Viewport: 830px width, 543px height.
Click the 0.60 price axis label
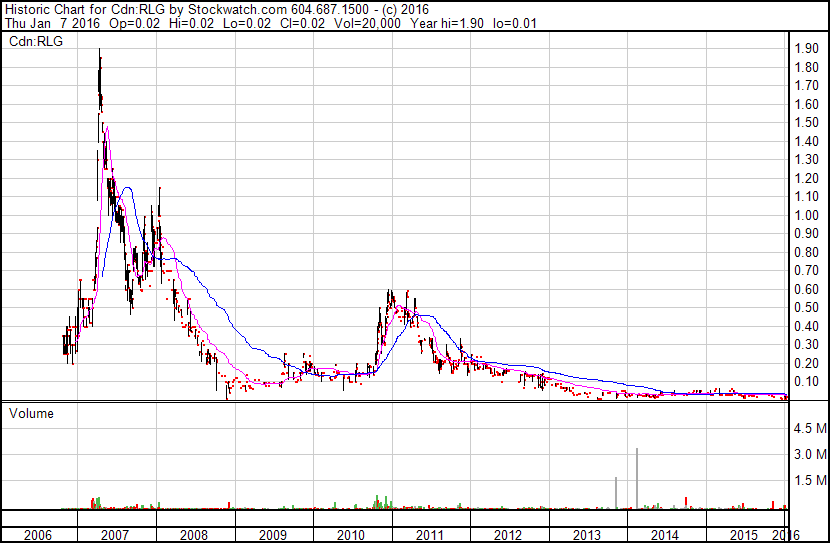click(x=807, y=289)
